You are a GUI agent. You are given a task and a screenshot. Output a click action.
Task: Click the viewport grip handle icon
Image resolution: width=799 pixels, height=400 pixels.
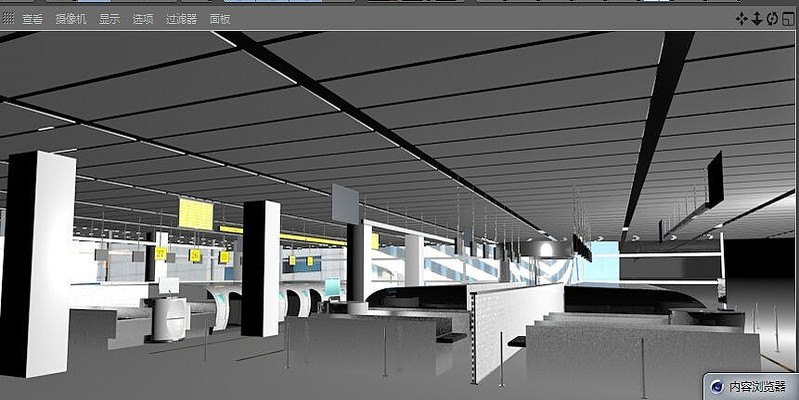click(x=9, y=19)
